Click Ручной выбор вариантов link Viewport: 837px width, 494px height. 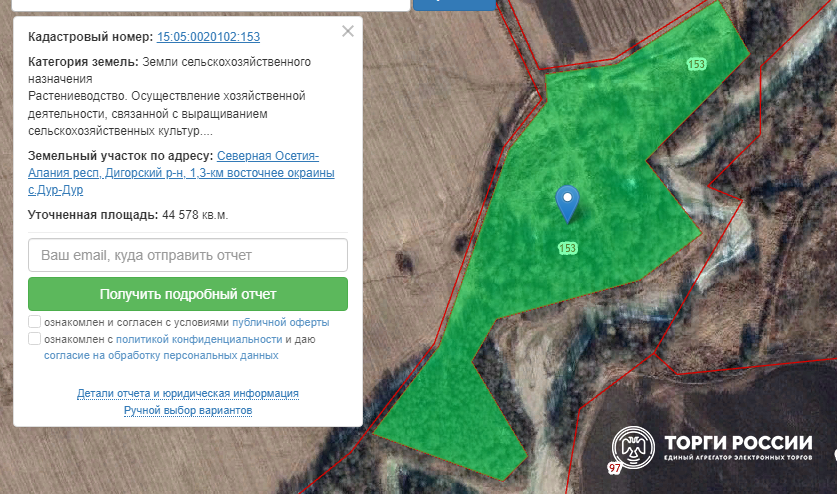tap(188, 411)
